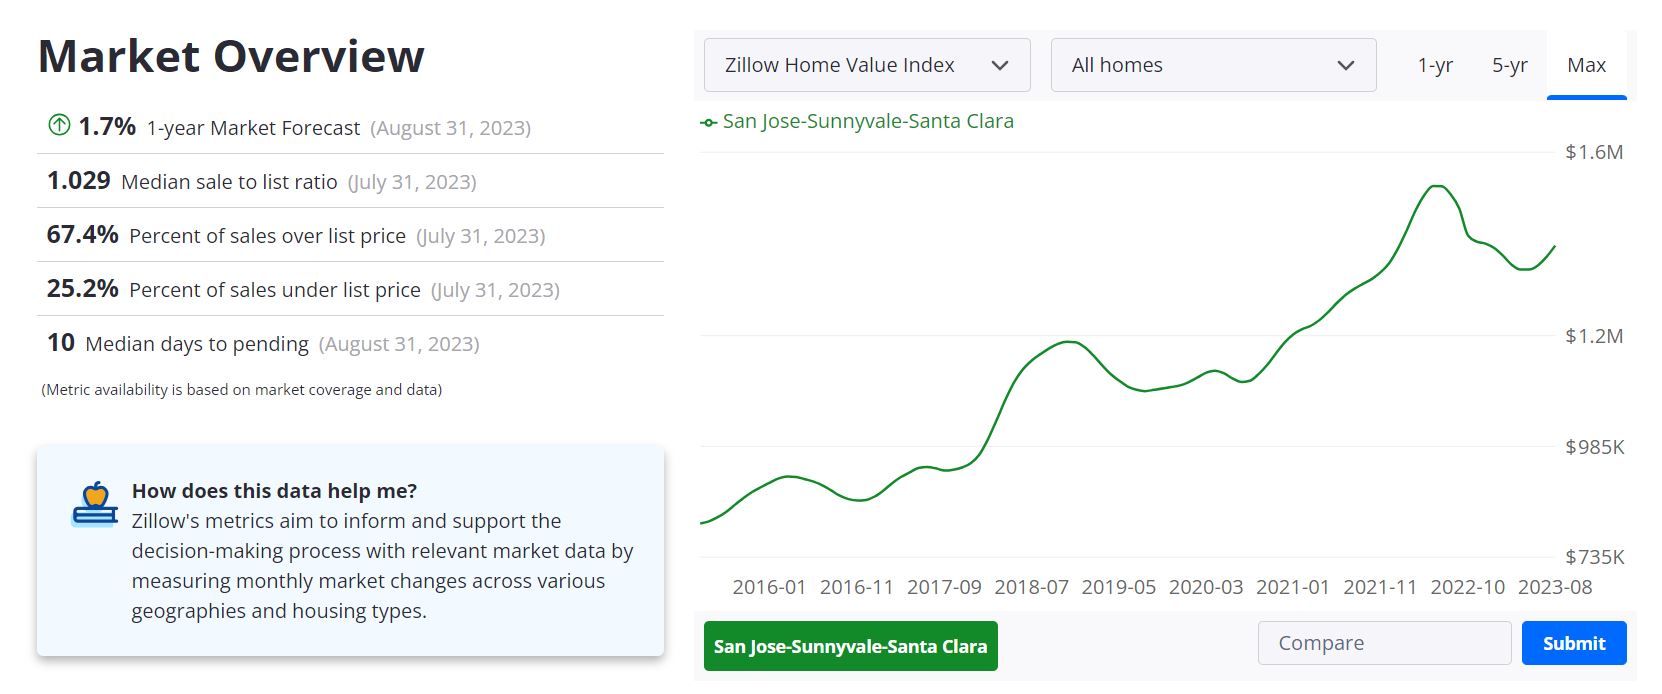Click the 2023-08 axis label
This screenshot has height=694, width=1662.
1557,588
